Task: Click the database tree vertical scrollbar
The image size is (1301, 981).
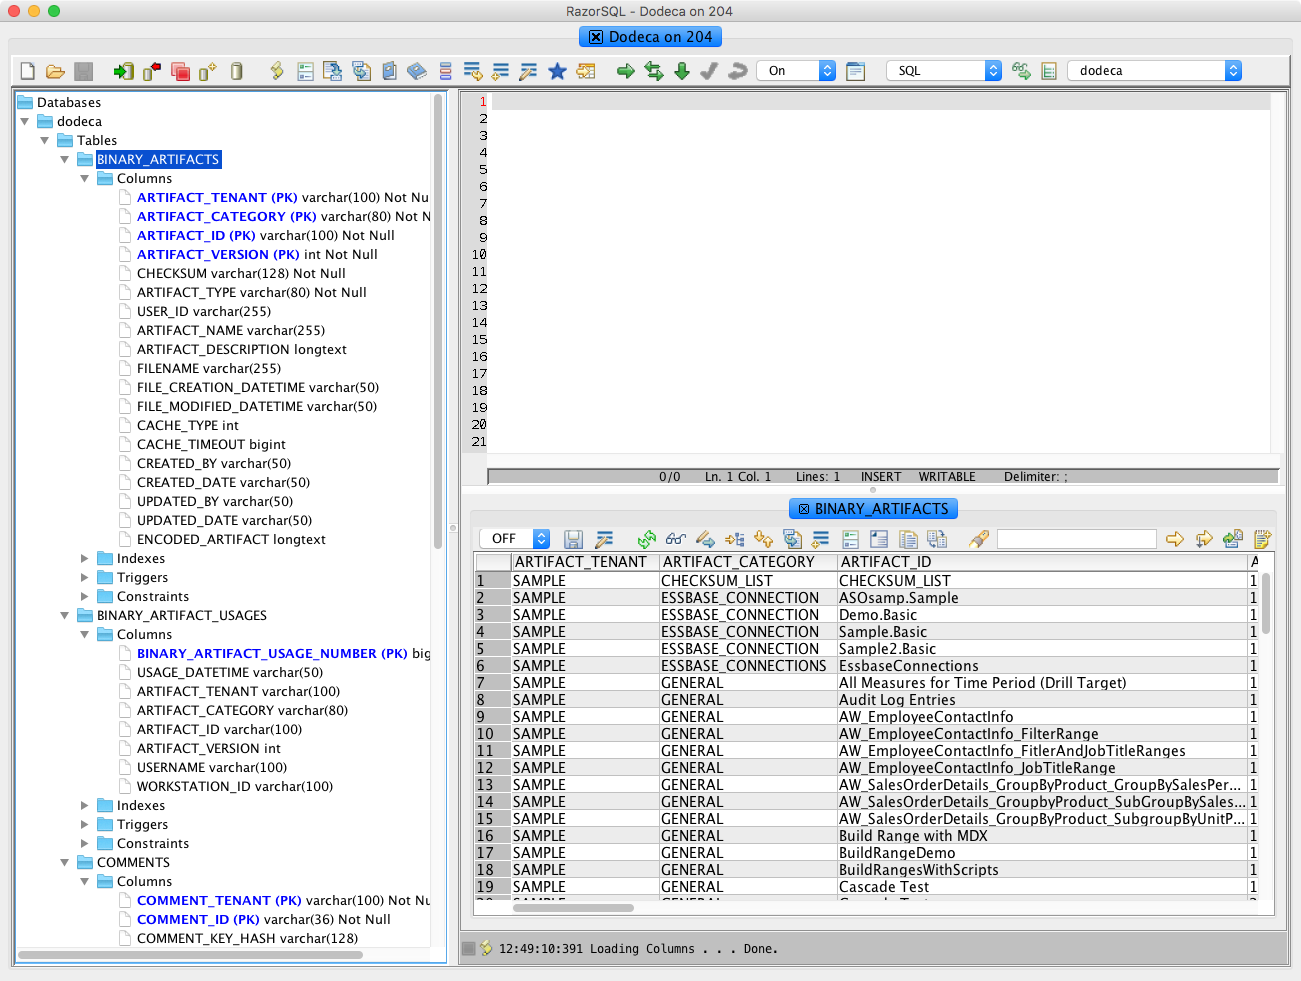Action: pyautogui.click(x=438, y=320)
